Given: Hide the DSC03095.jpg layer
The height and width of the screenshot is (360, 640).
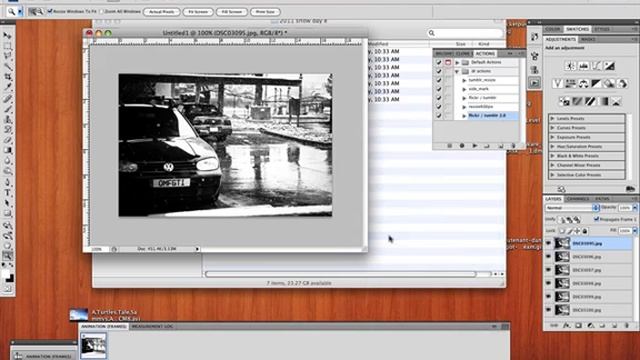Looking at the screenshot, I should (549, 243).
